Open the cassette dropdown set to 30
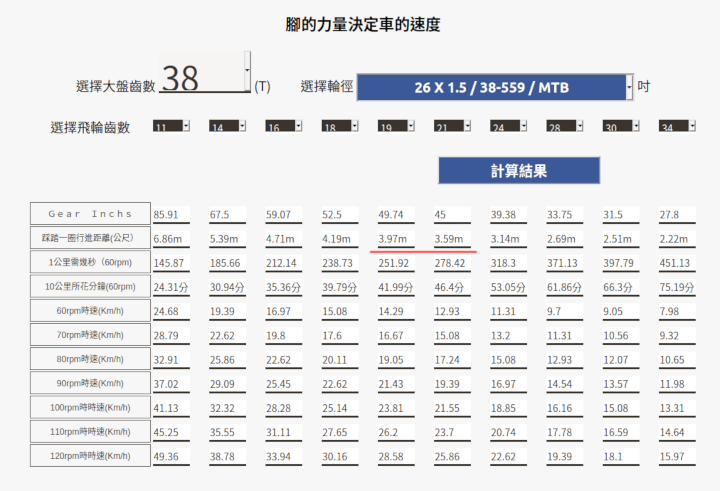The image size is (720, 491). point(621,126)
